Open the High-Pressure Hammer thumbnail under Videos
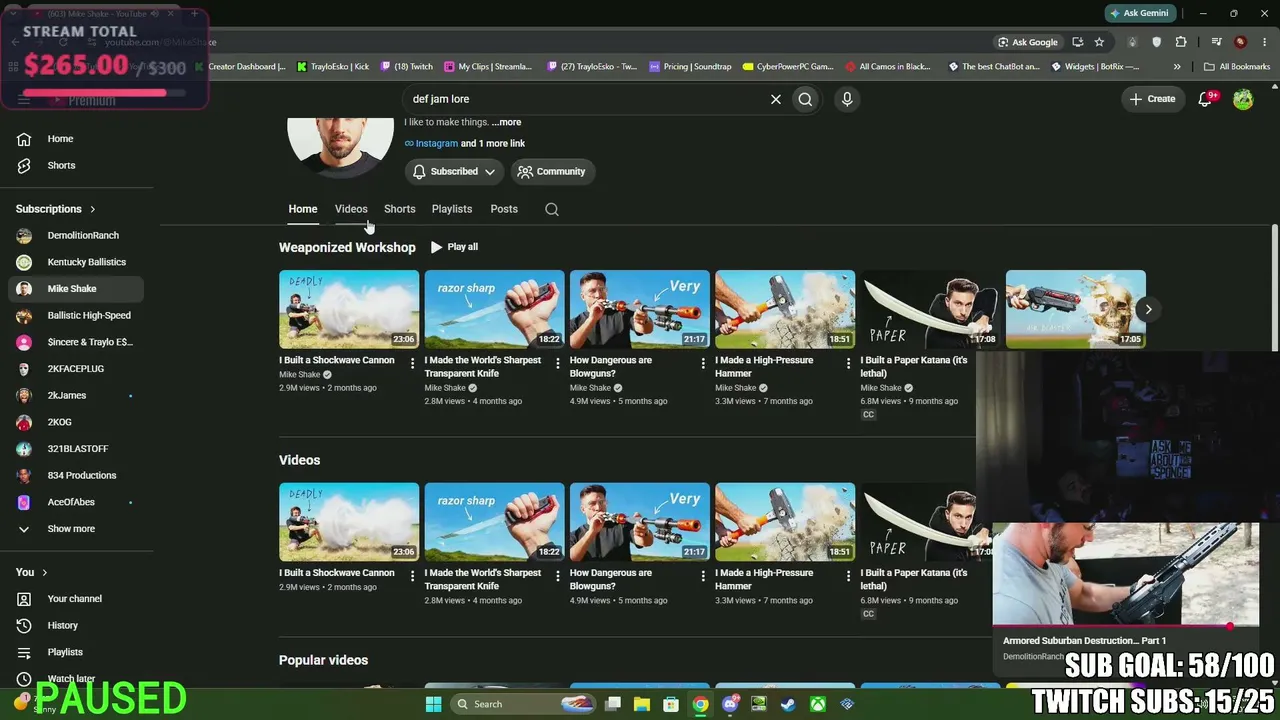The height and width of the screenshot is (720, 1280). pos(785,522)
